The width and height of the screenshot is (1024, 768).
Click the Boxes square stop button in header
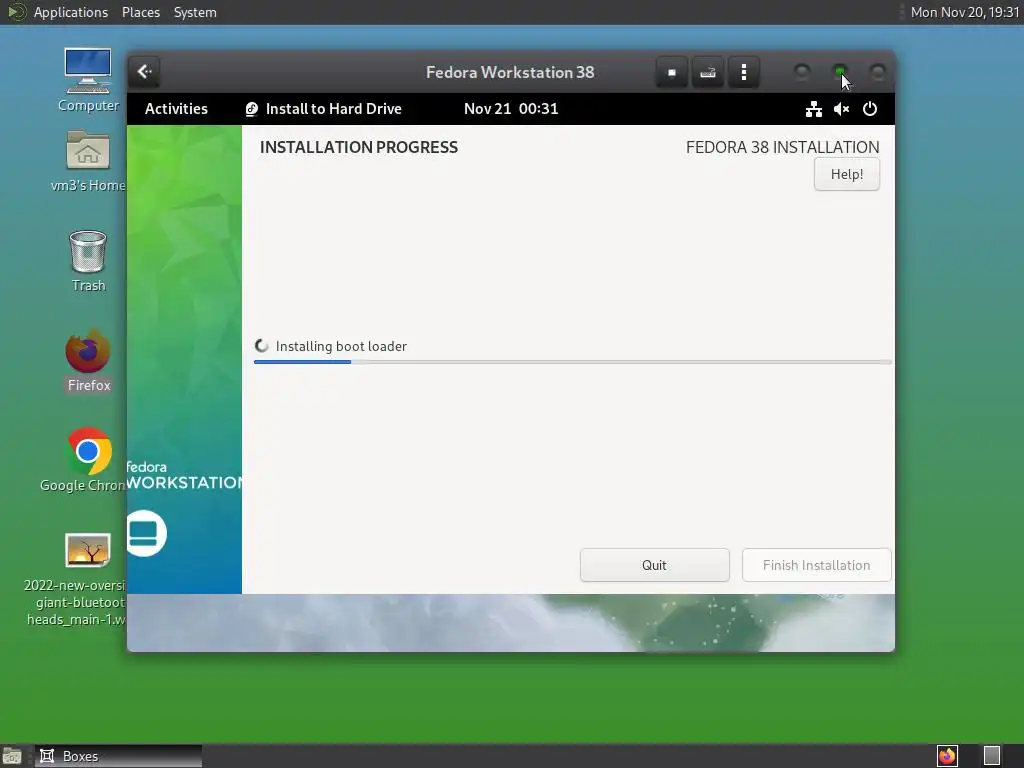tap(671, 72)
